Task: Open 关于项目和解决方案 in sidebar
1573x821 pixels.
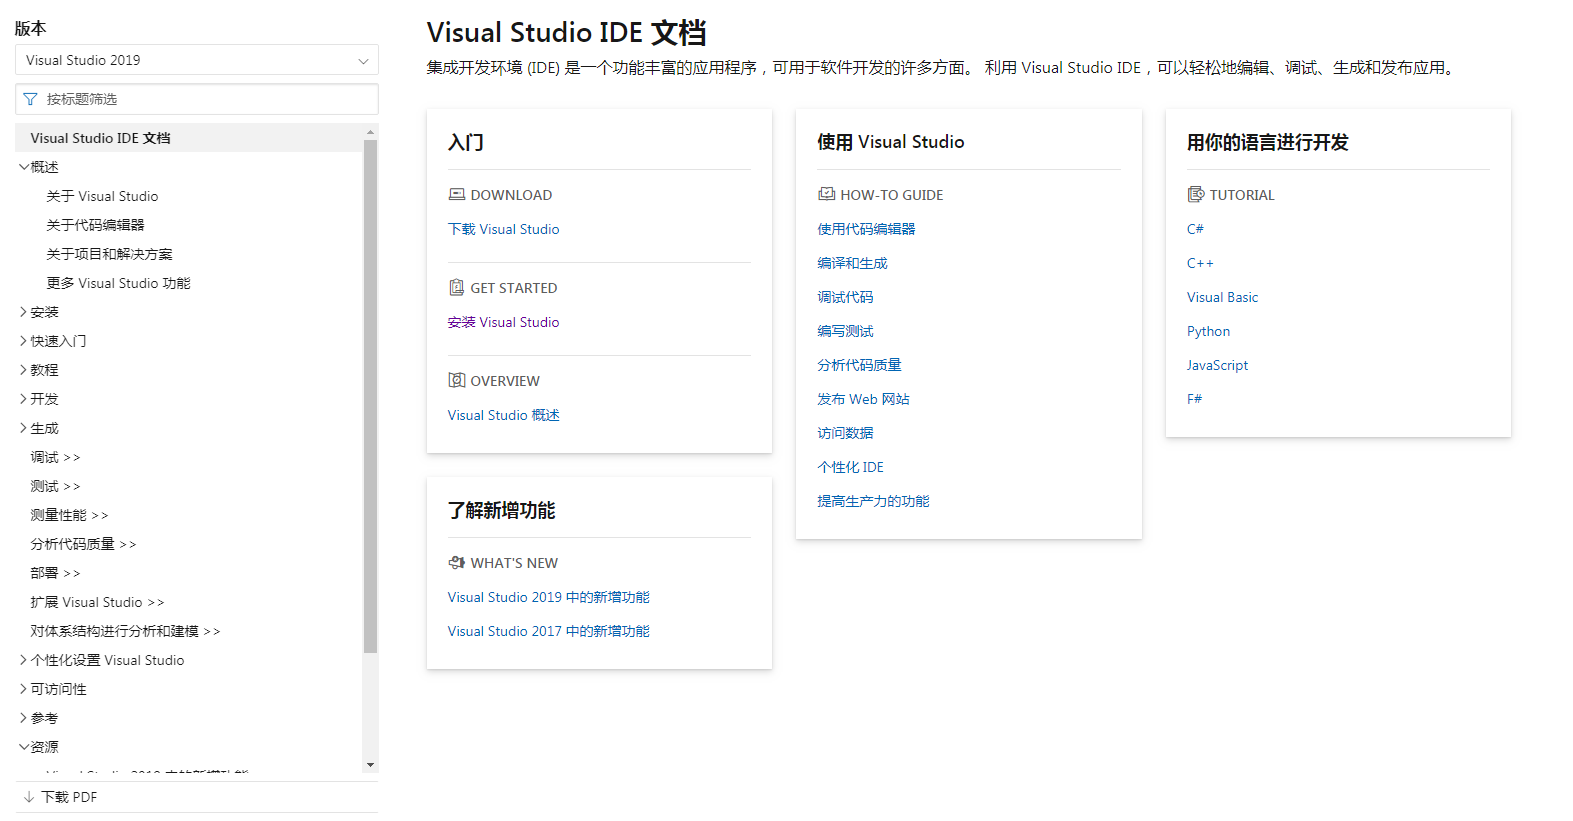Action: tap(109, 254)
